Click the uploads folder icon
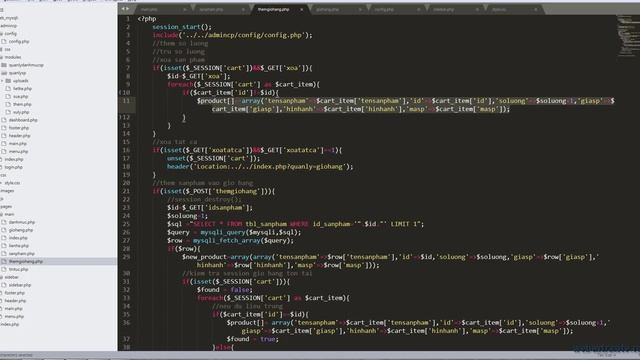The height and width of the screenshot is (360, 640). click(x=8, y=81)
